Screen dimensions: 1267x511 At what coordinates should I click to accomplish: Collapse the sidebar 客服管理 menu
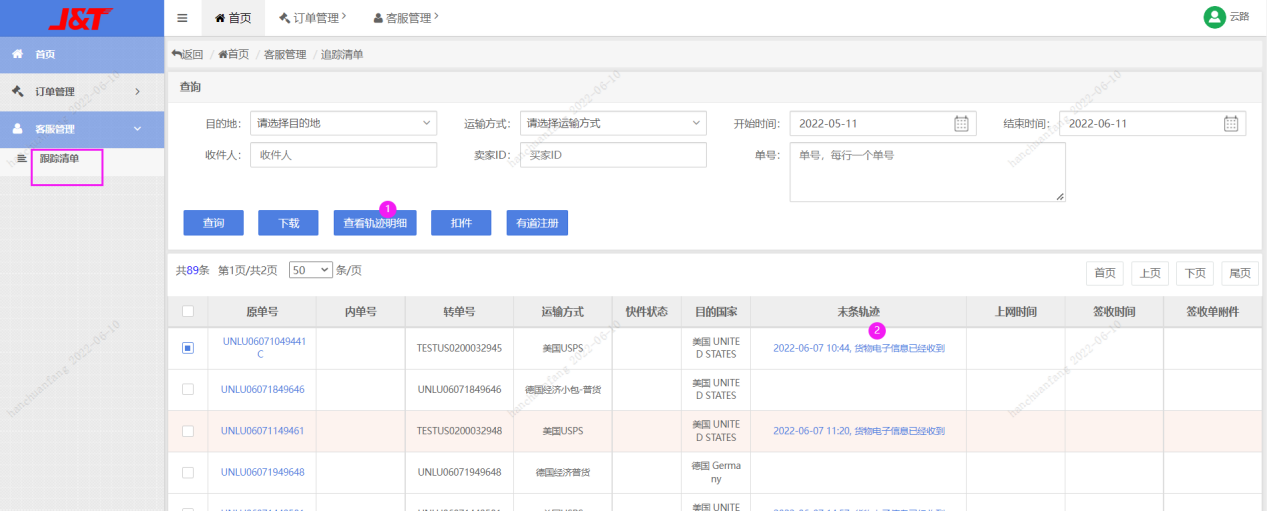pos(82,129)
